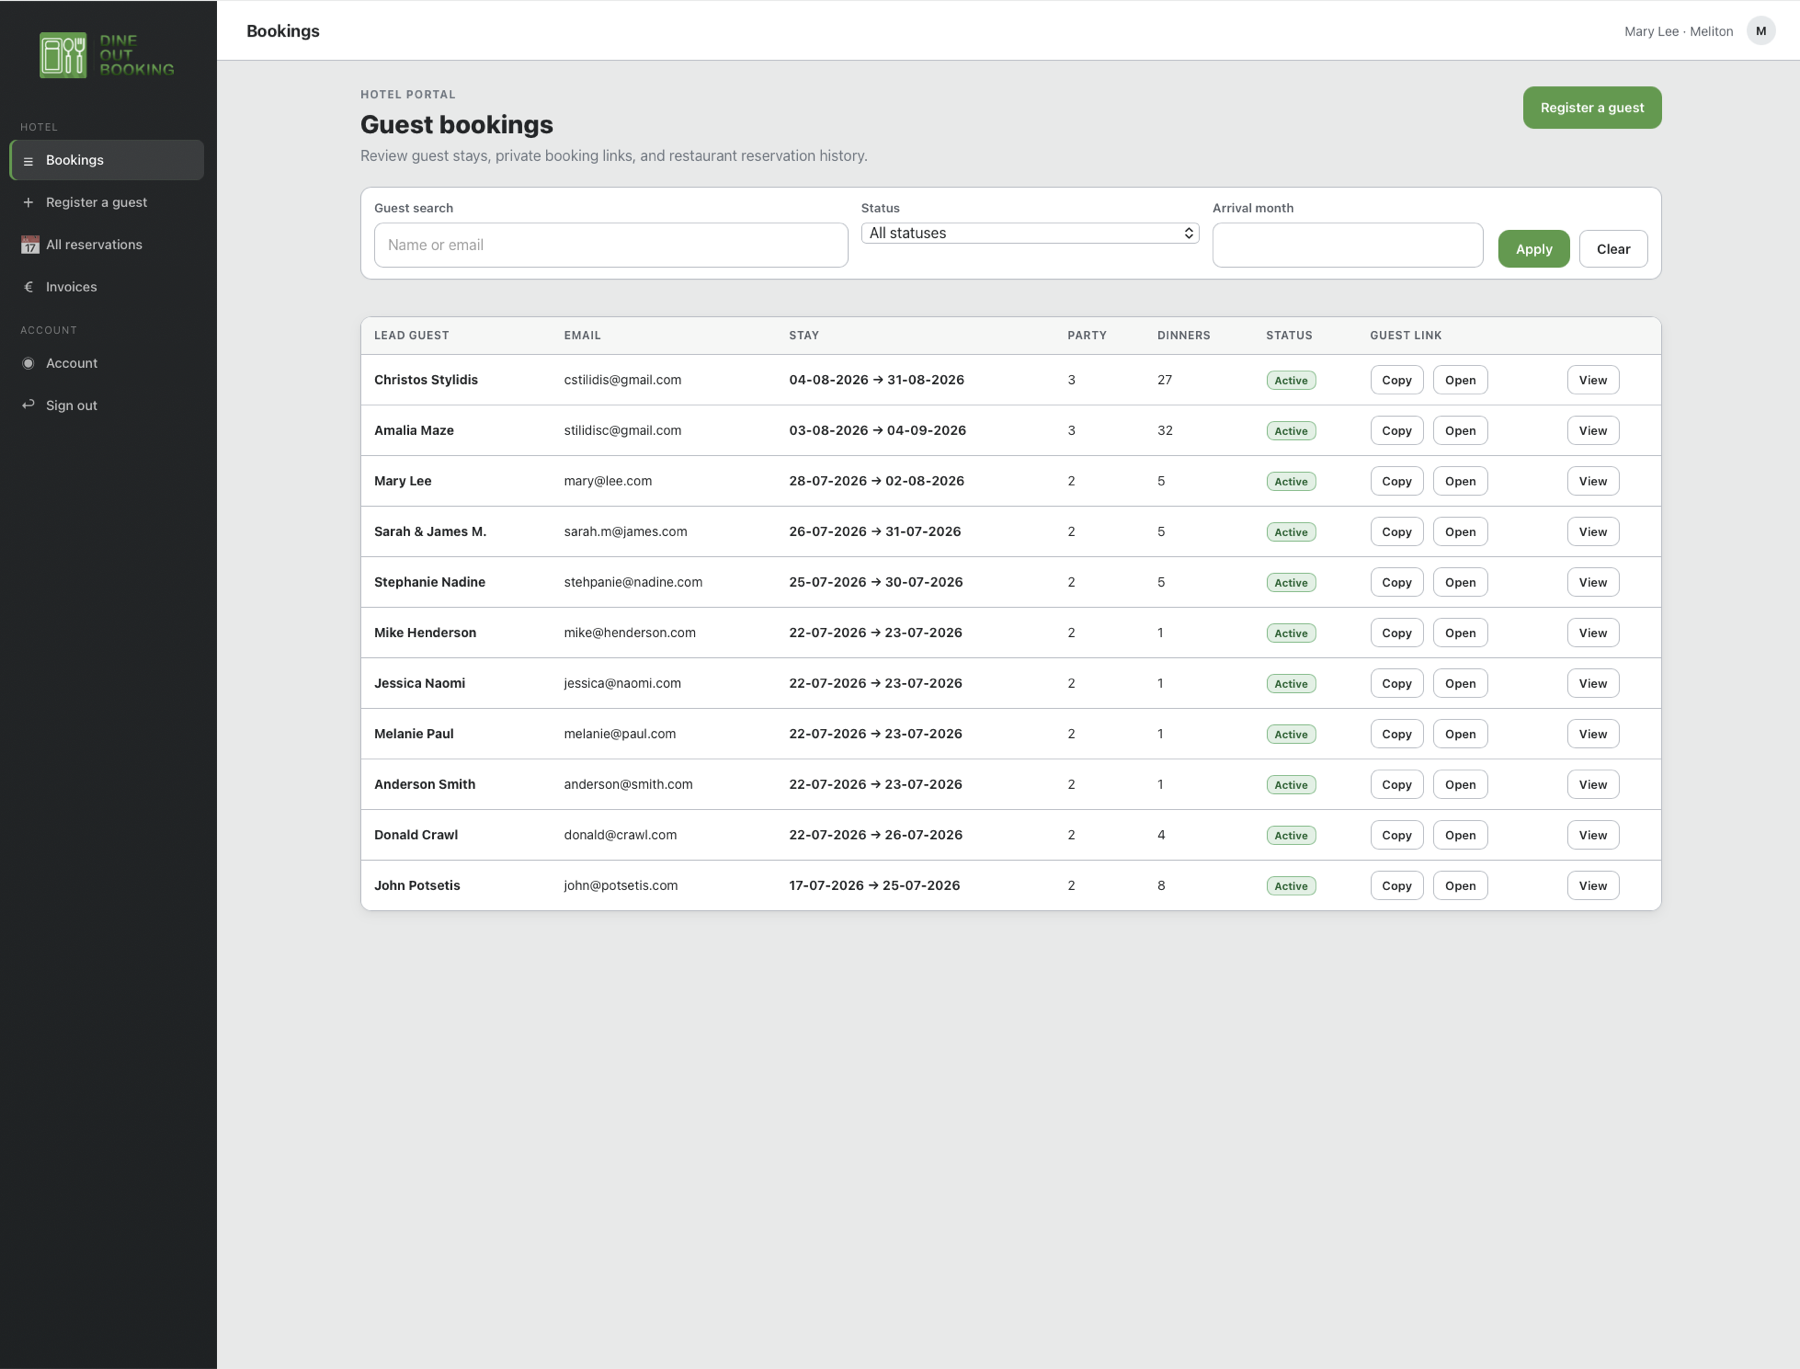View booking of Mary Lee
The image size is (1800, 1369).
tap(1592, 481)
